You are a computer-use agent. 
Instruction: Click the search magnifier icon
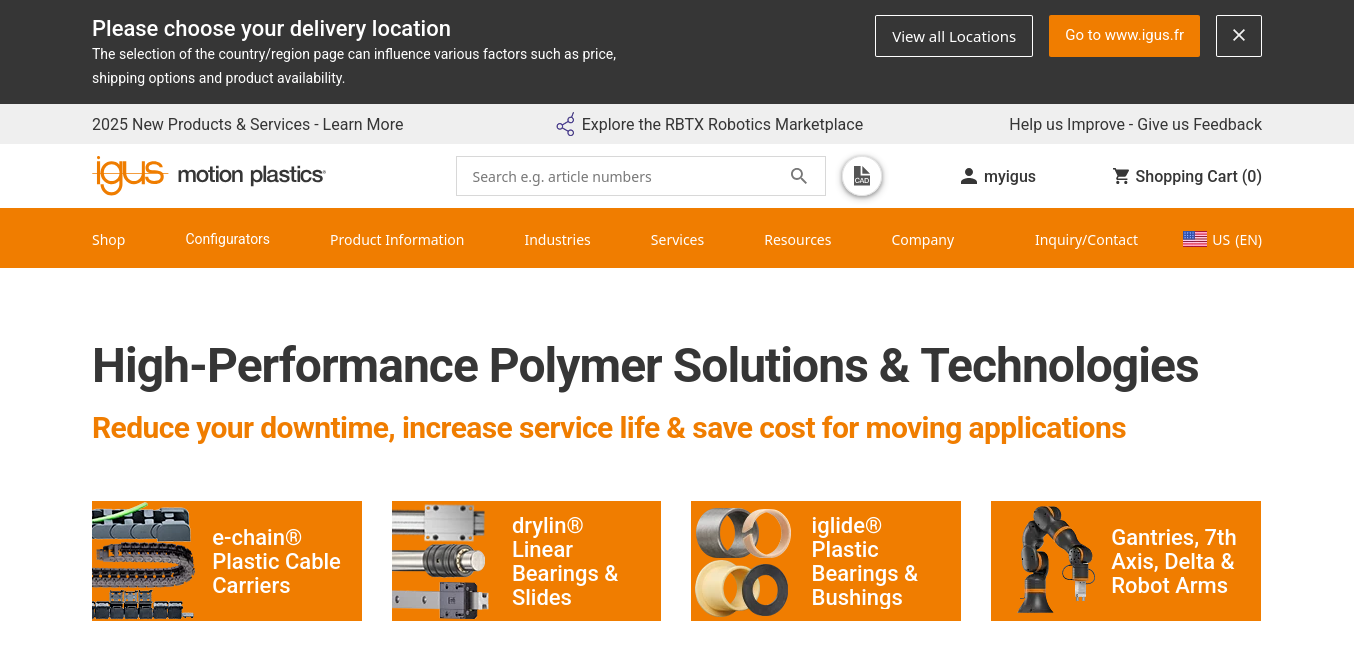[798, 176]
